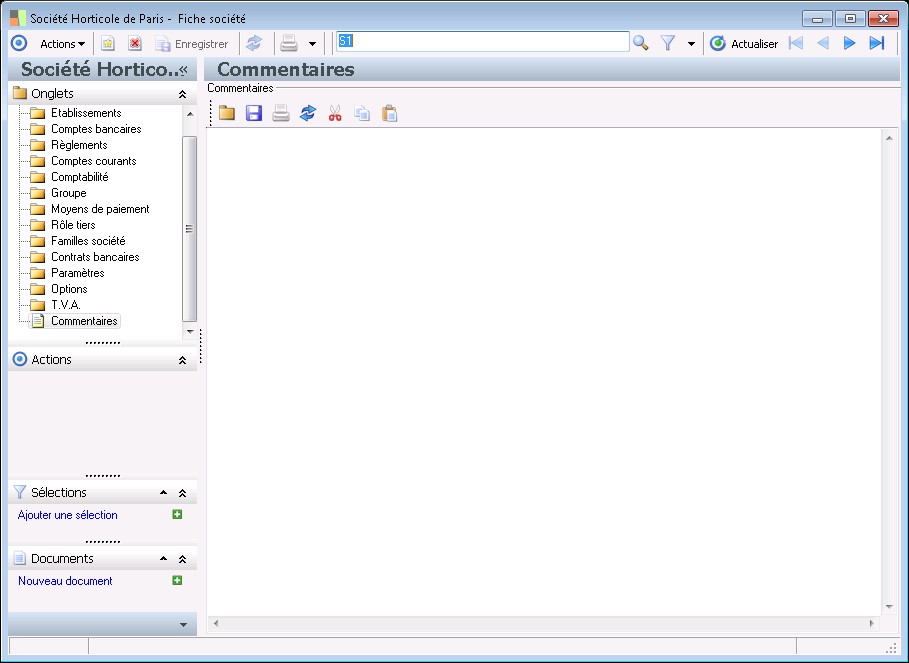Click the refresh icon in Commentaires toolbar
Viewport: 909px width, 663px height.
[308, 114]
